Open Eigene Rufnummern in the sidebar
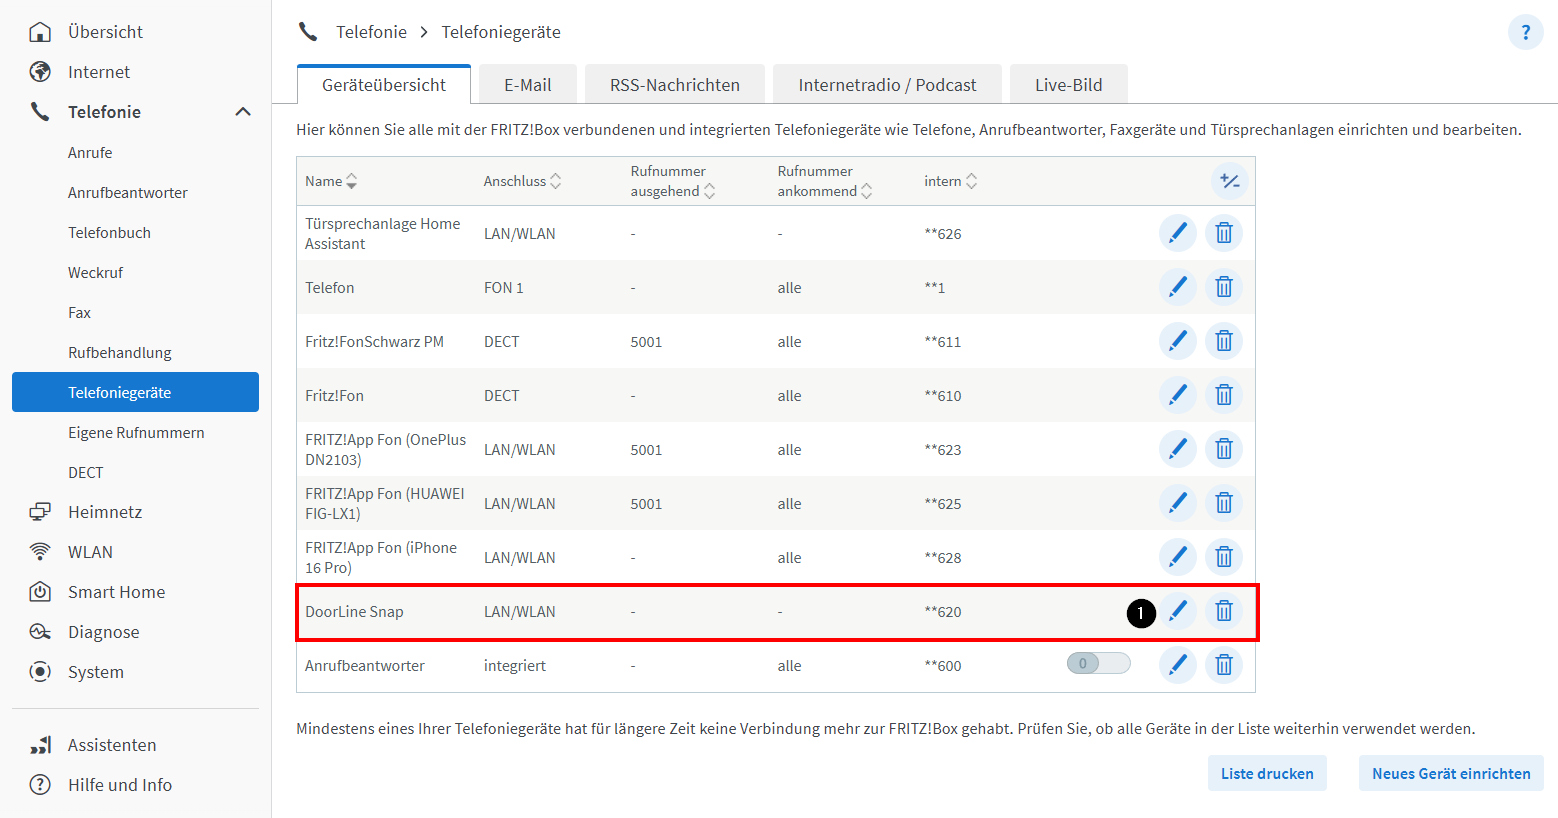Image resolution: width=1558 pixels, height=818 pixels. [x=136, y=433]
